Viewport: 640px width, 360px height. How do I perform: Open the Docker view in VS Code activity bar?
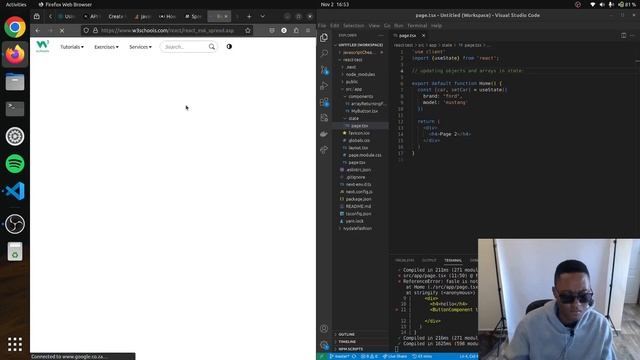pyautogui.click(x=324, y=134)
